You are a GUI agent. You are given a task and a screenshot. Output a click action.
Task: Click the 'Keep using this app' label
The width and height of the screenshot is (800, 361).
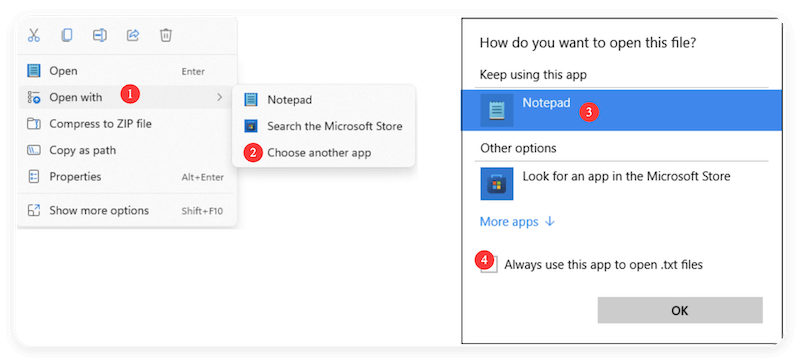click(533, 75)
